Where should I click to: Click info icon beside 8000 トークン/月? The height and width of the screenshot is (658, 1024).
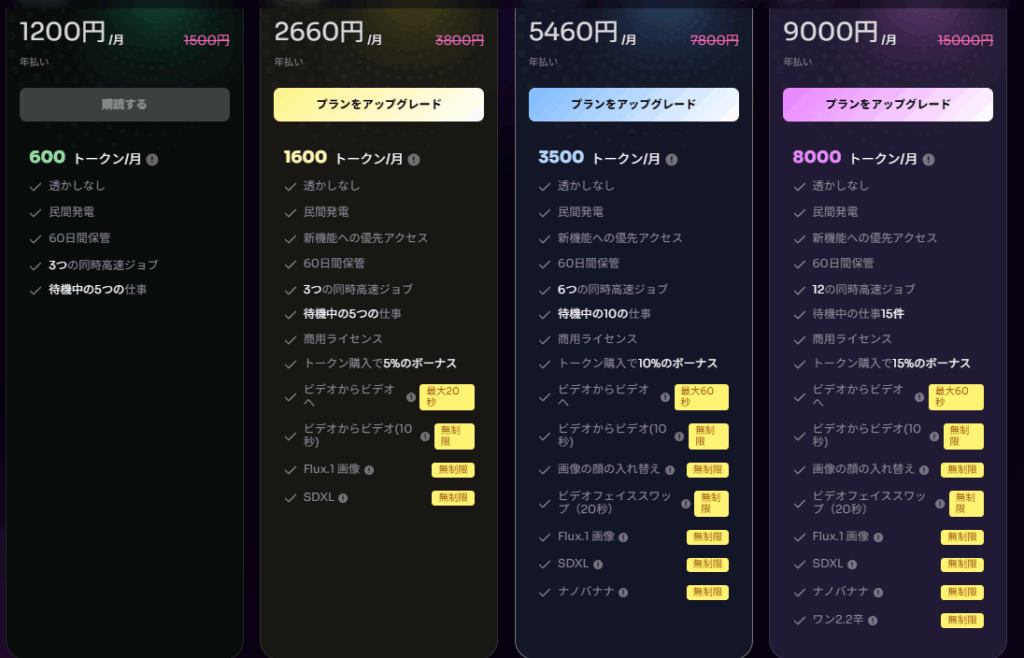929,159
